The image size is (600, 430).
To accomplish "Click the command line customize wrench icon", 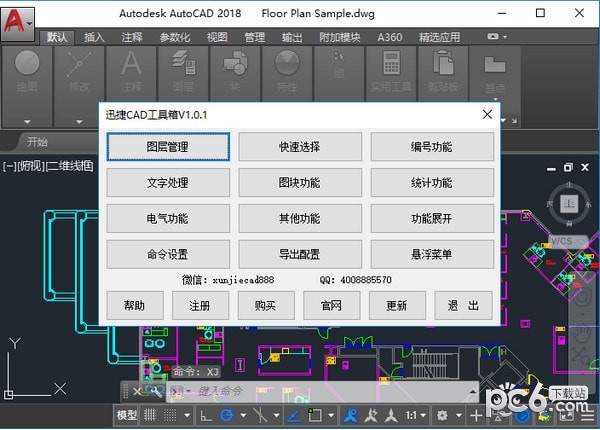I will tap(156, 390).
